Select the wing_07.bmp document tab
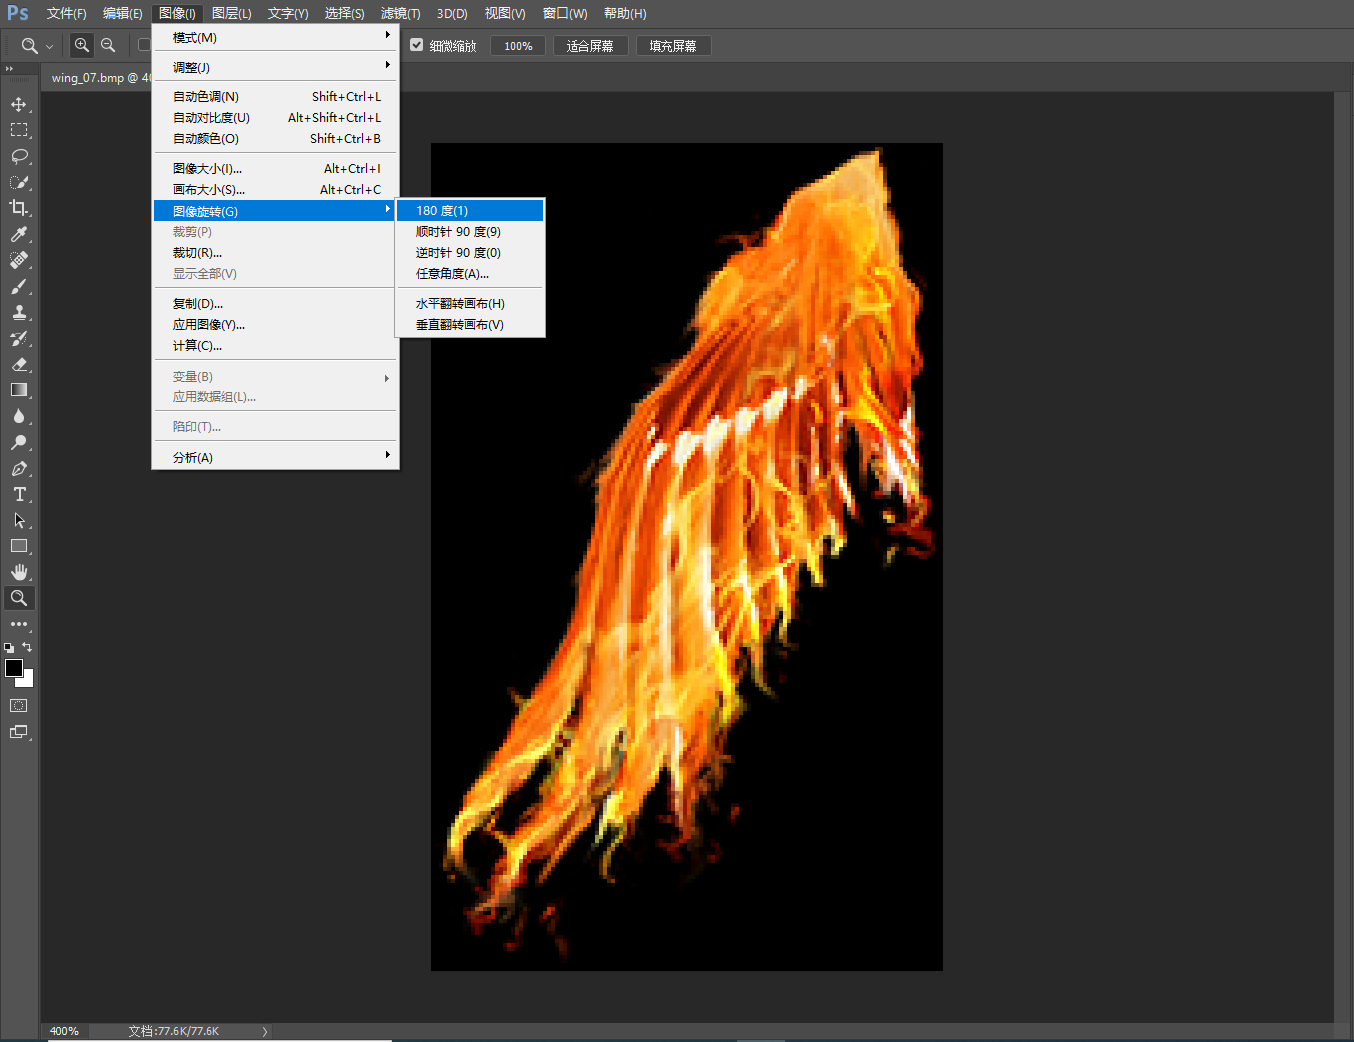1354x1042 pixels. coord(101,77)
